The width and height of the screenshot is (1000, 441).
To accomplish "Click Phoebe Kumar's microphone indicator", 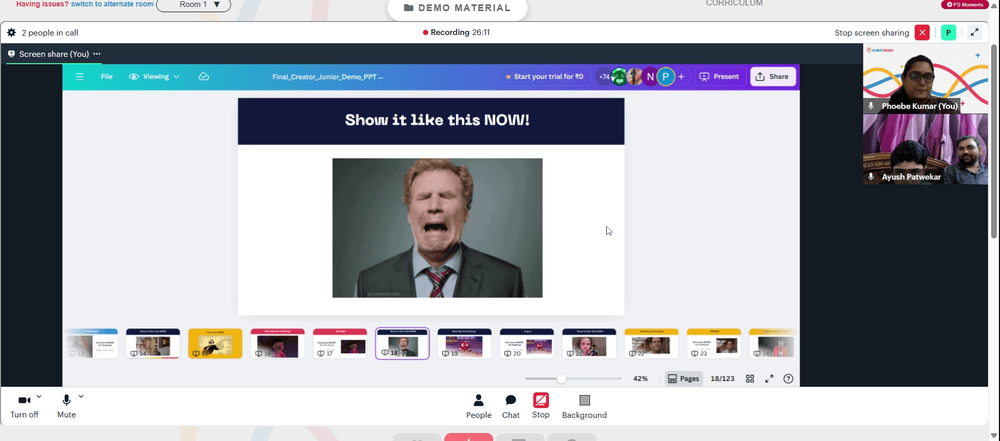I will pos(871,106).
